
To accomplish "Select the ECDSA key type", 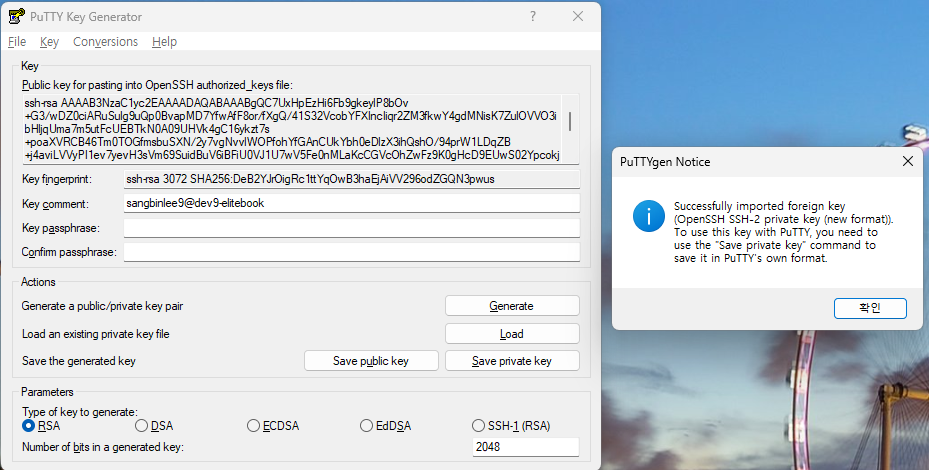I will tap(273, 426).
